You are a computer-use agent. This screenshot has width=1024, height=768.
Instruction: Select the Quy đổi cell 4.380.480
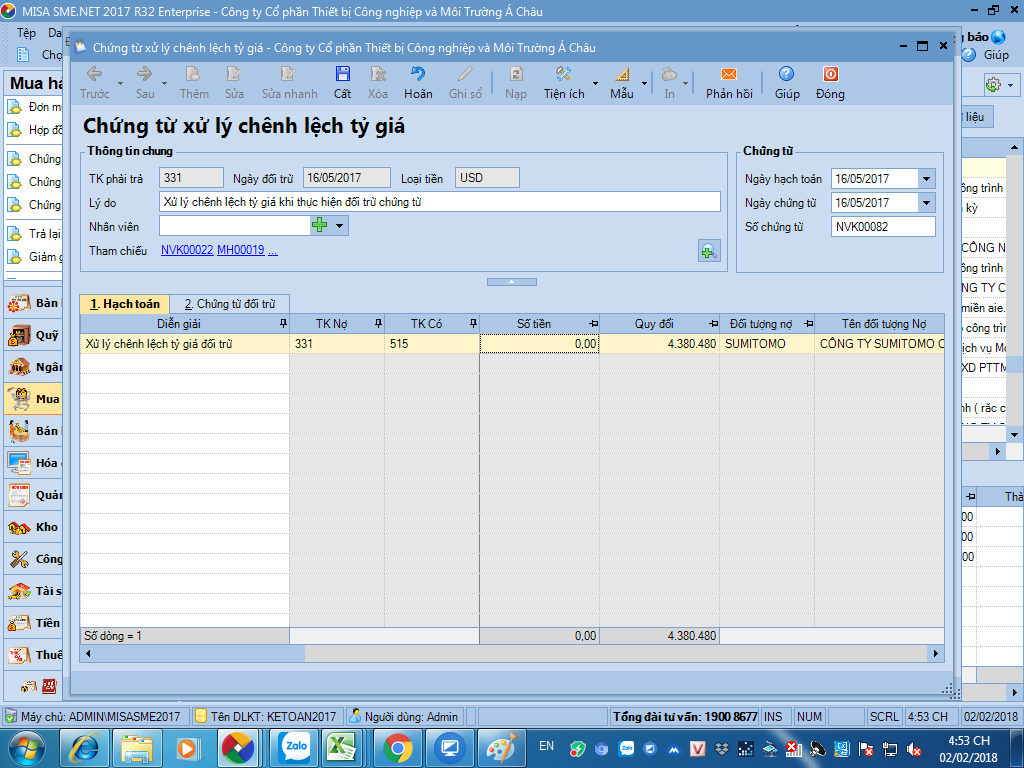coord(660,344)
